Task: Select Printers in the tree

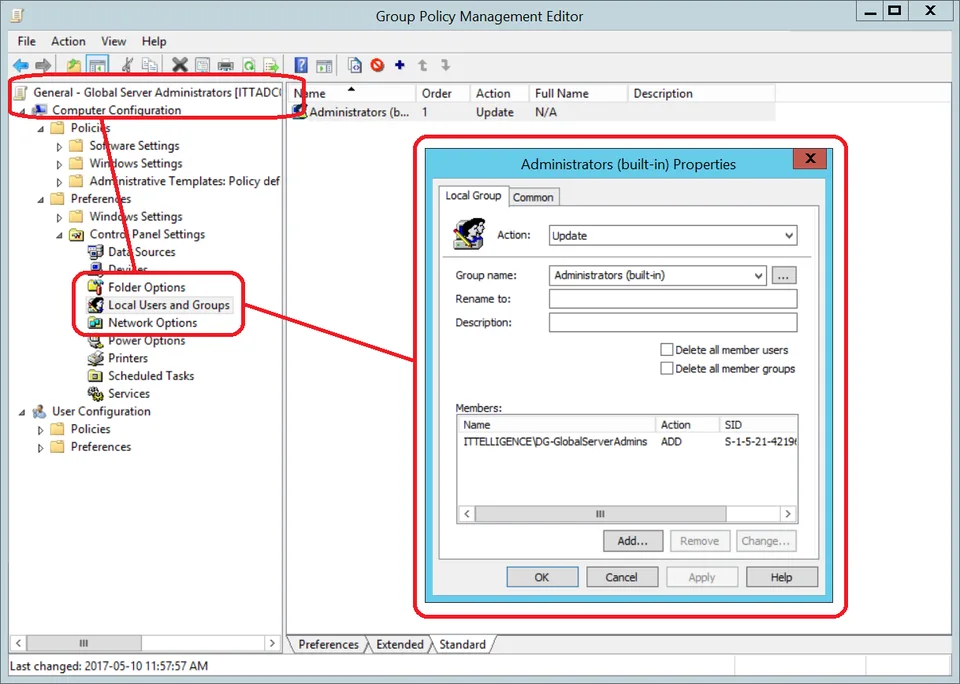Action: [x=128, y=358]
